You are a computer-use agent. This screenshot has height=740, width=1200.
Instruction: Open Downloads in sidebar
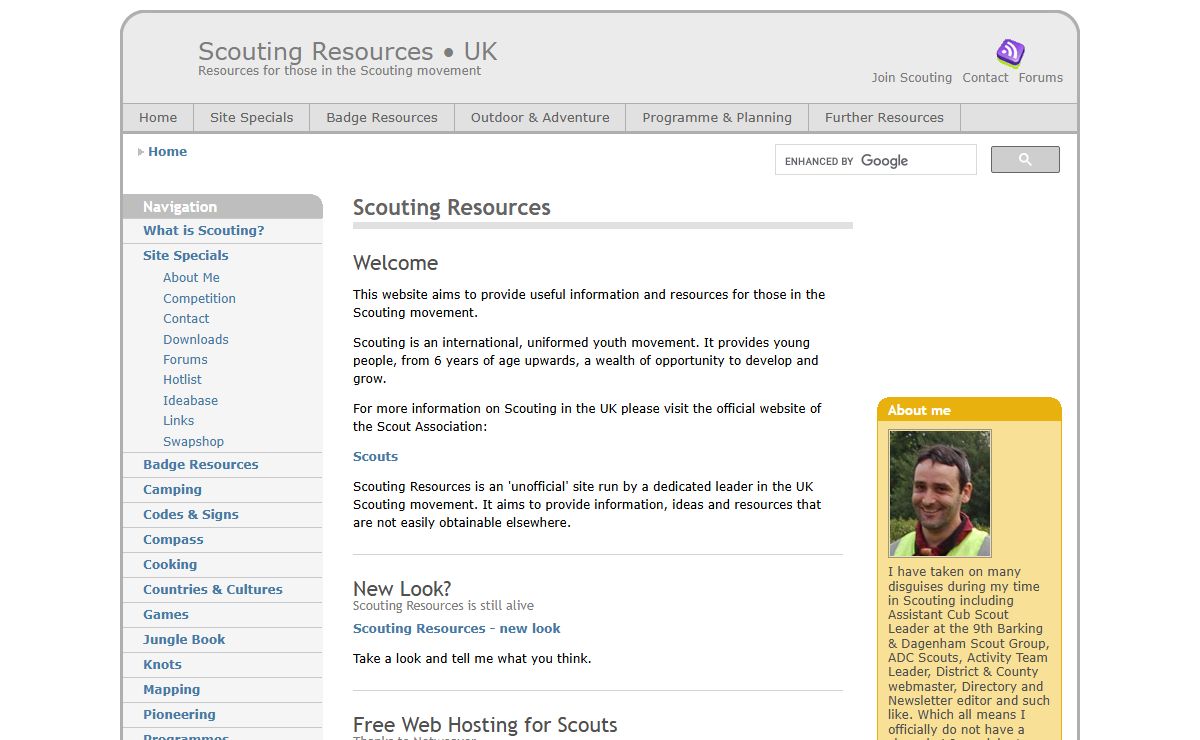(196, 340)
